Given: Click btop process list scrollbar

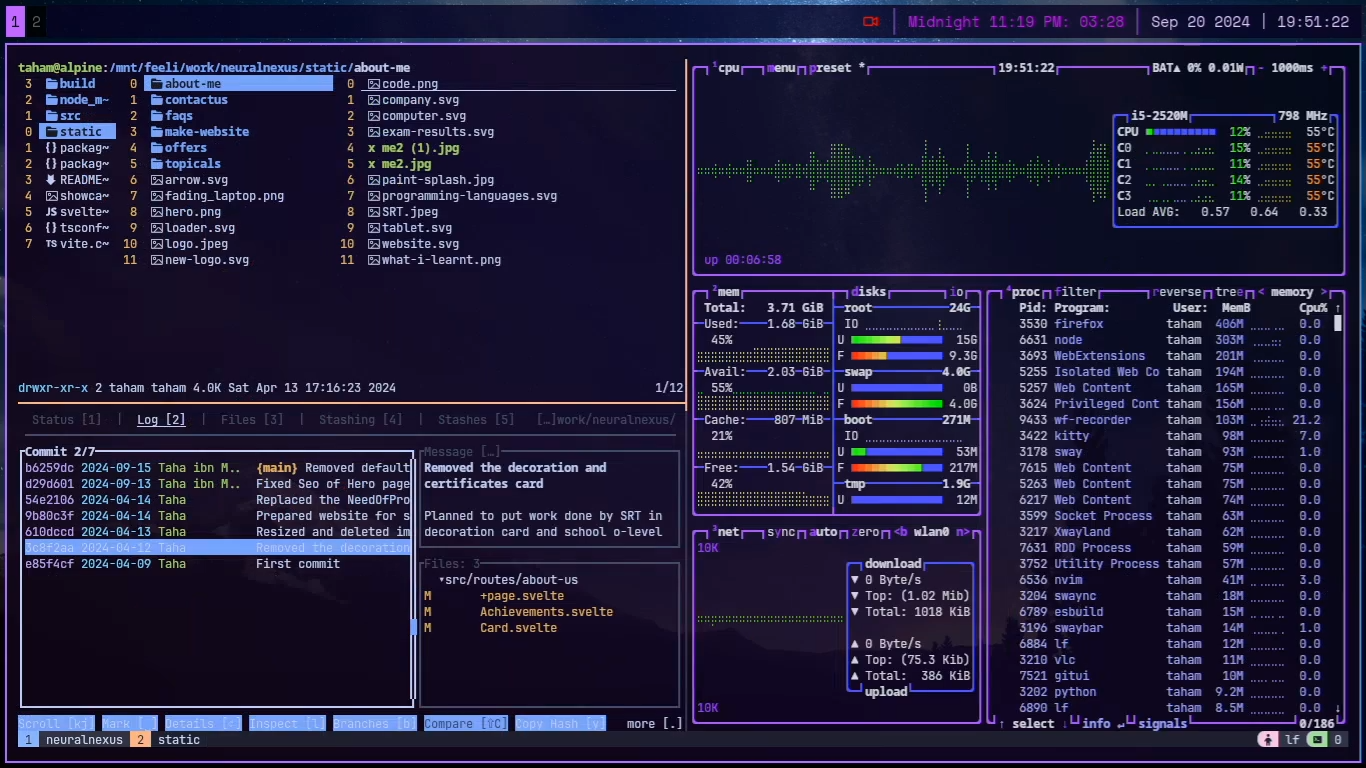Looking at the screenshot, I should coord(1338,324).
